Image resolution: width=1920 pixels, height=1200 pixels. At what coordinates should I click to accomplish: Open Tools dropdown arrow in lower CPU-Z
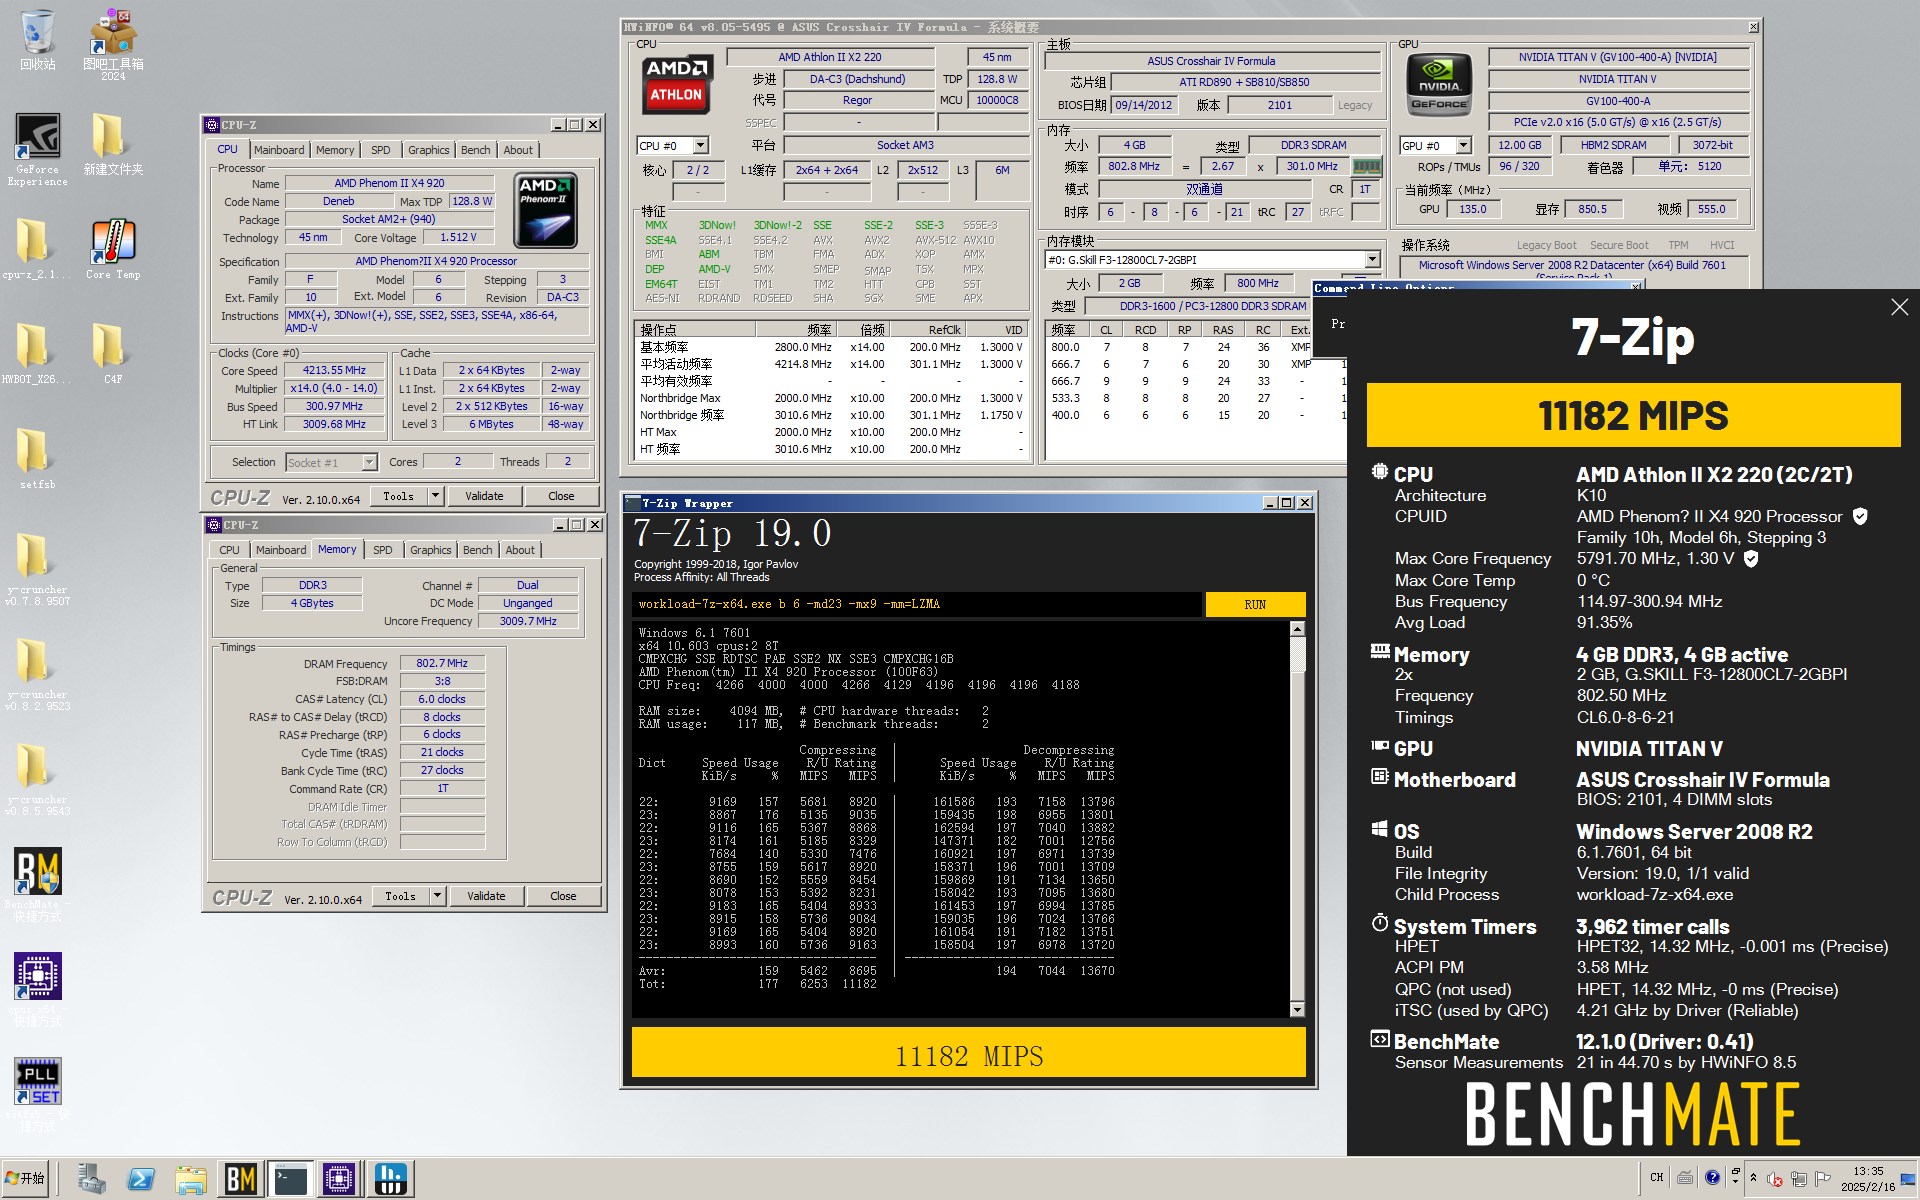(437, 896)
